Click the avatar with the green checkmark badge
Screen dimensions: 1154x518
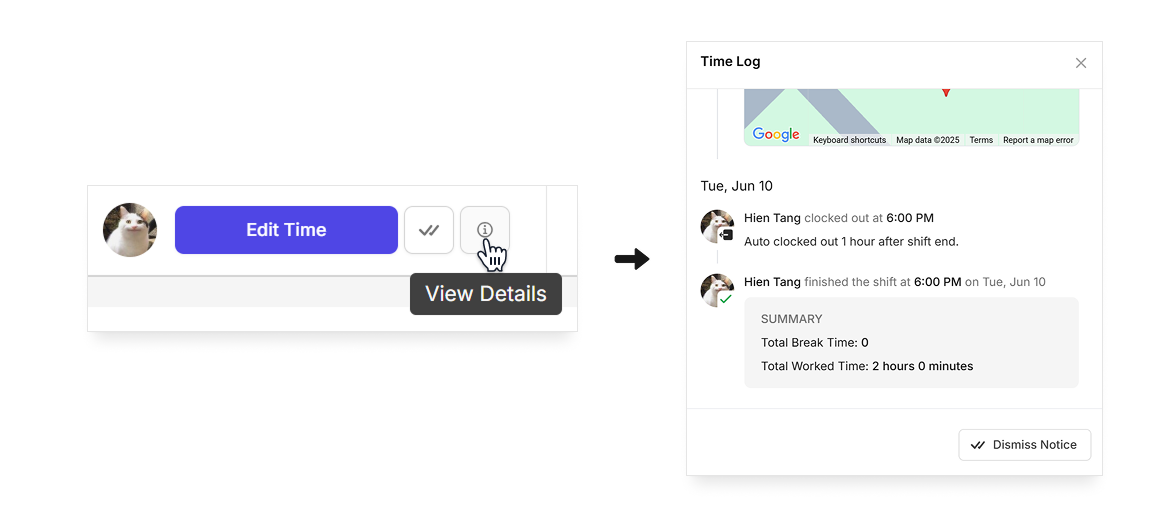[717, 290]
